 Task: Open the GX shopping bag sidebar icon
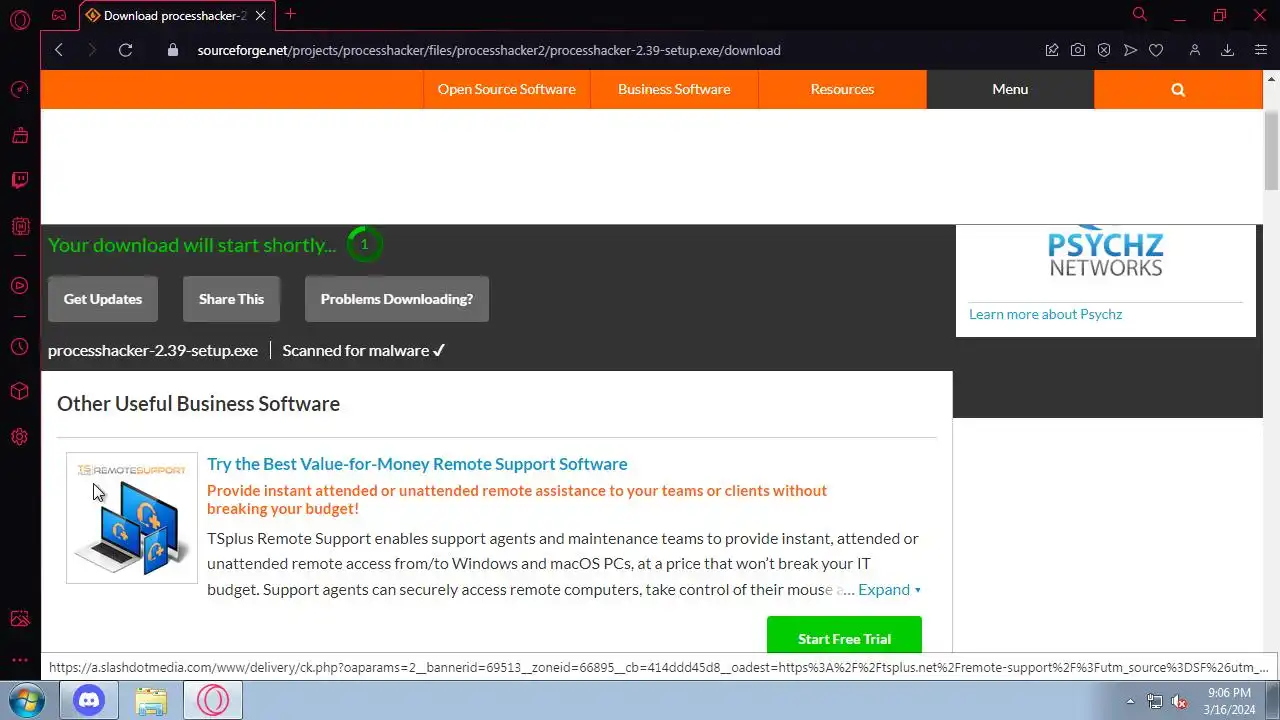click(19, 135)
